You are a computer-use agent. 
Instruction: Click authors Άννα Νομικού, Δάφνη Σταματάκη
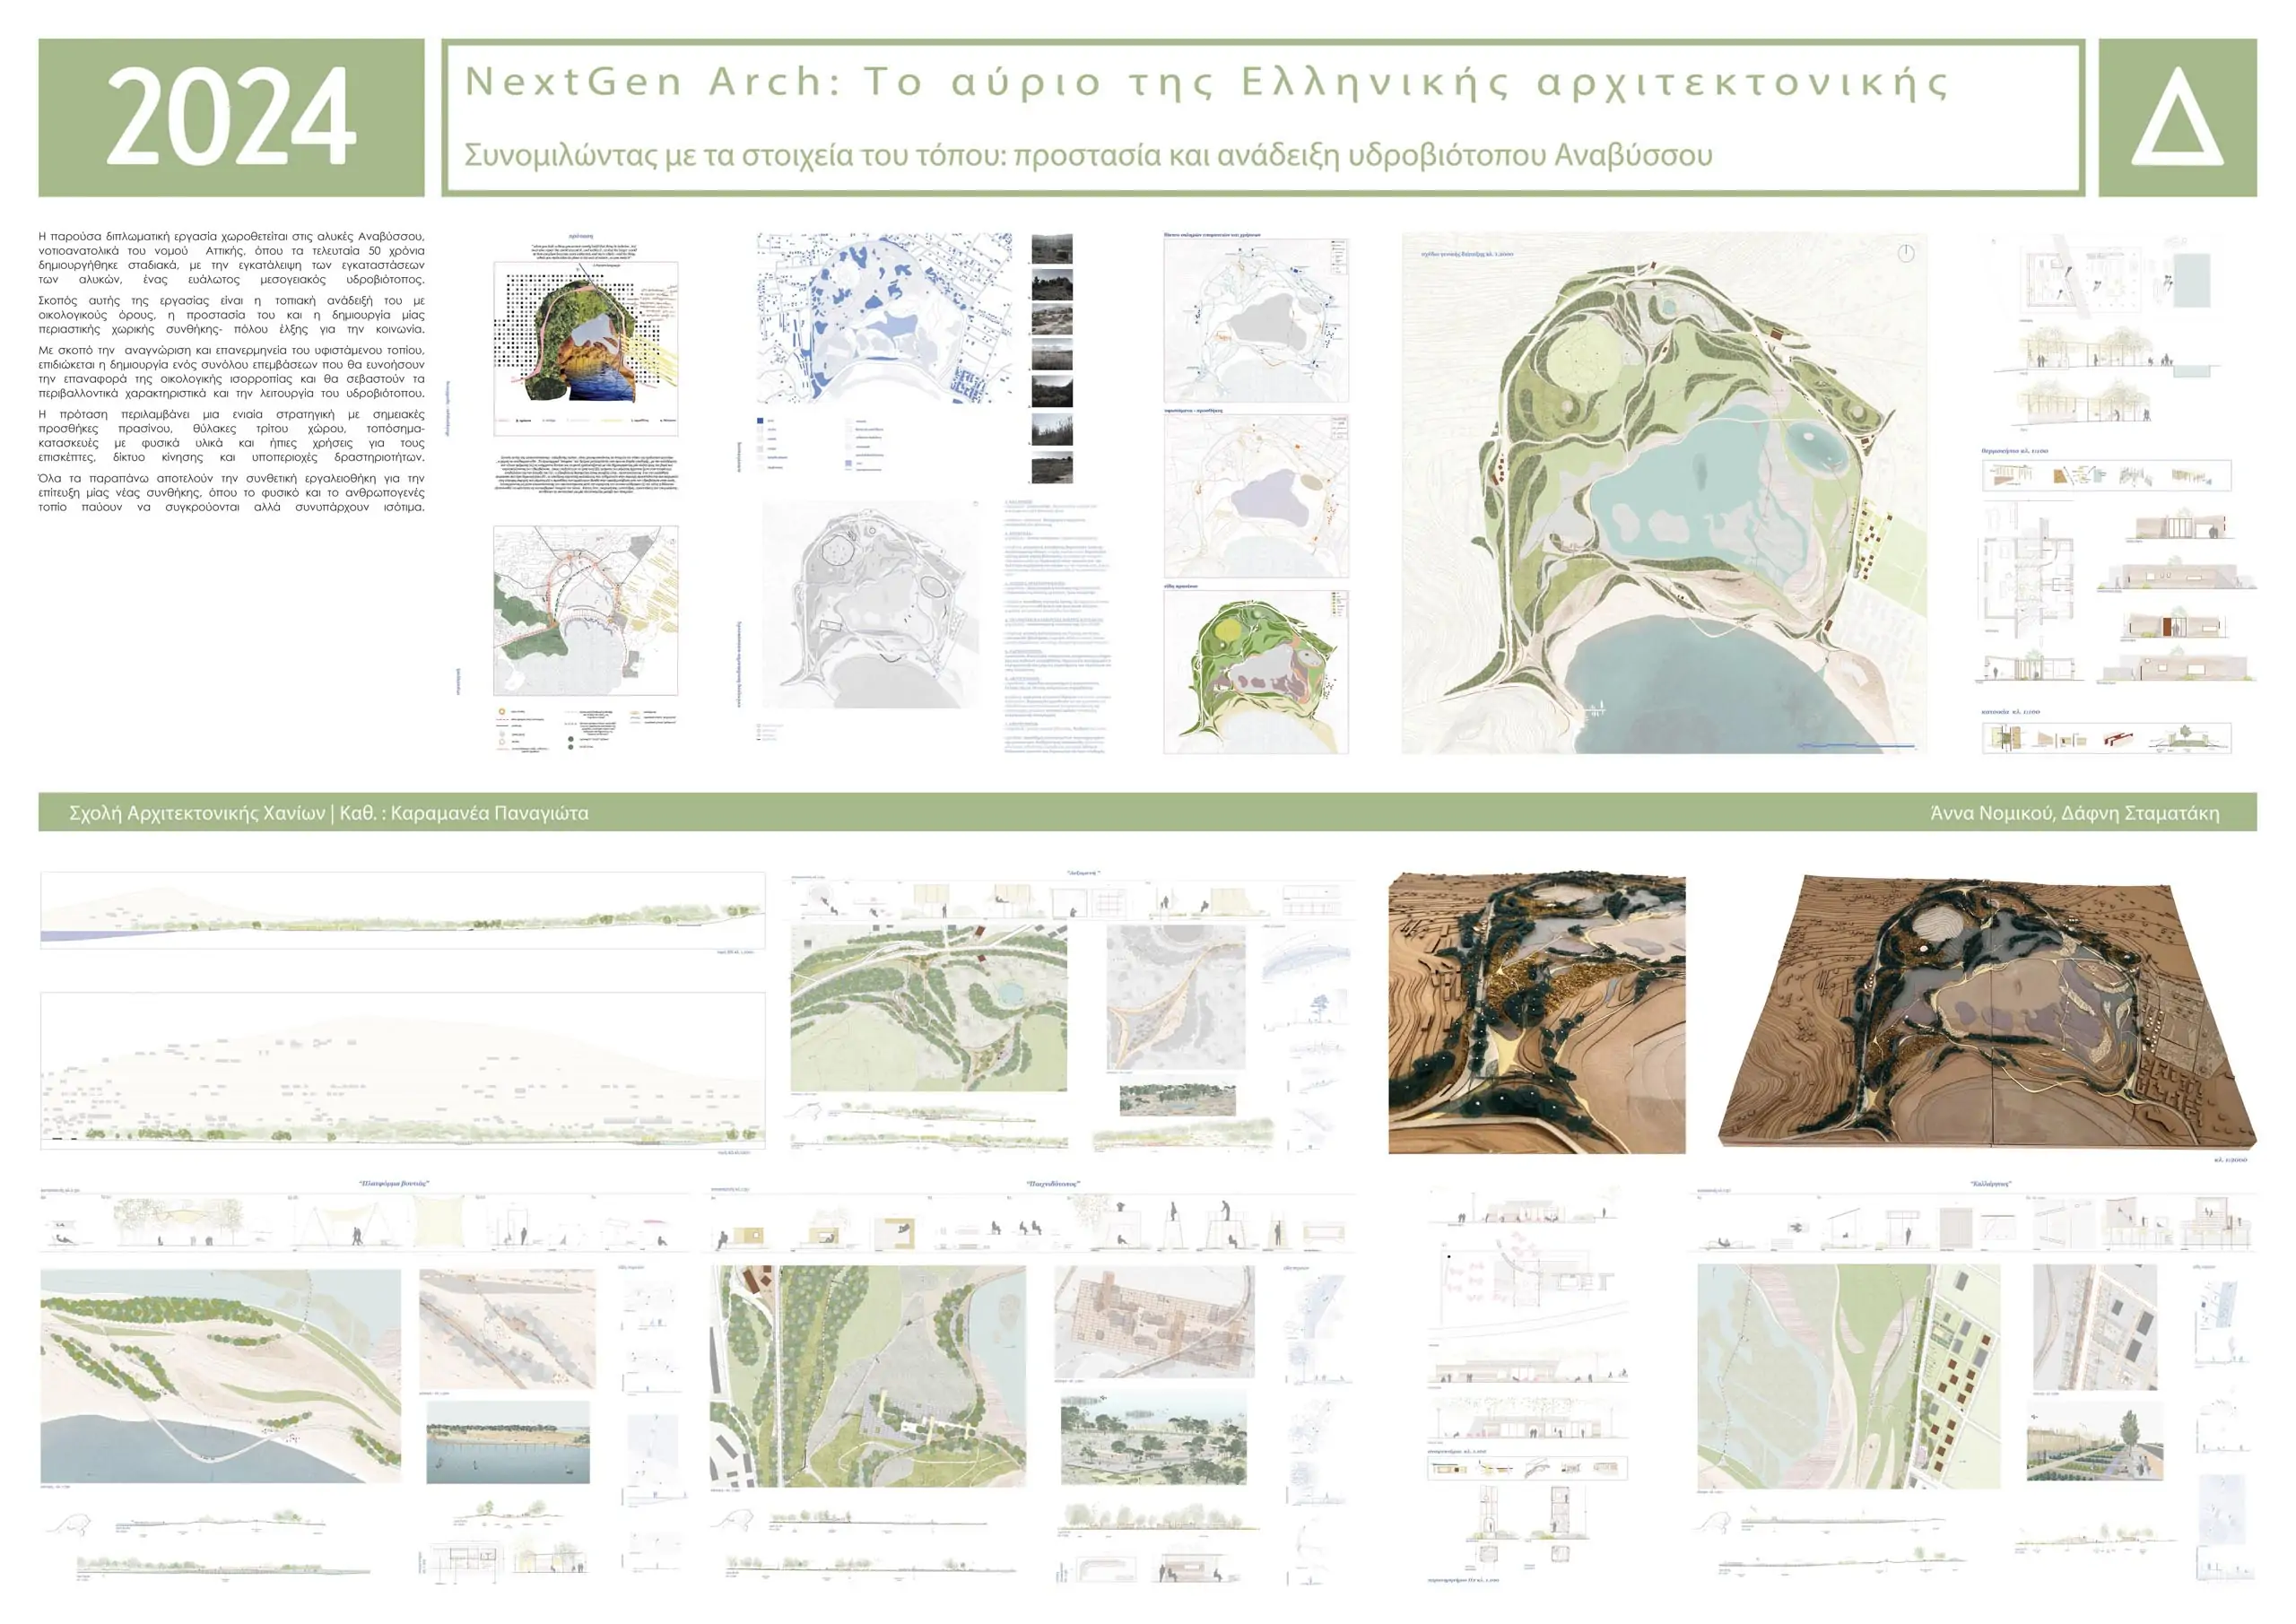(2074, 813)
